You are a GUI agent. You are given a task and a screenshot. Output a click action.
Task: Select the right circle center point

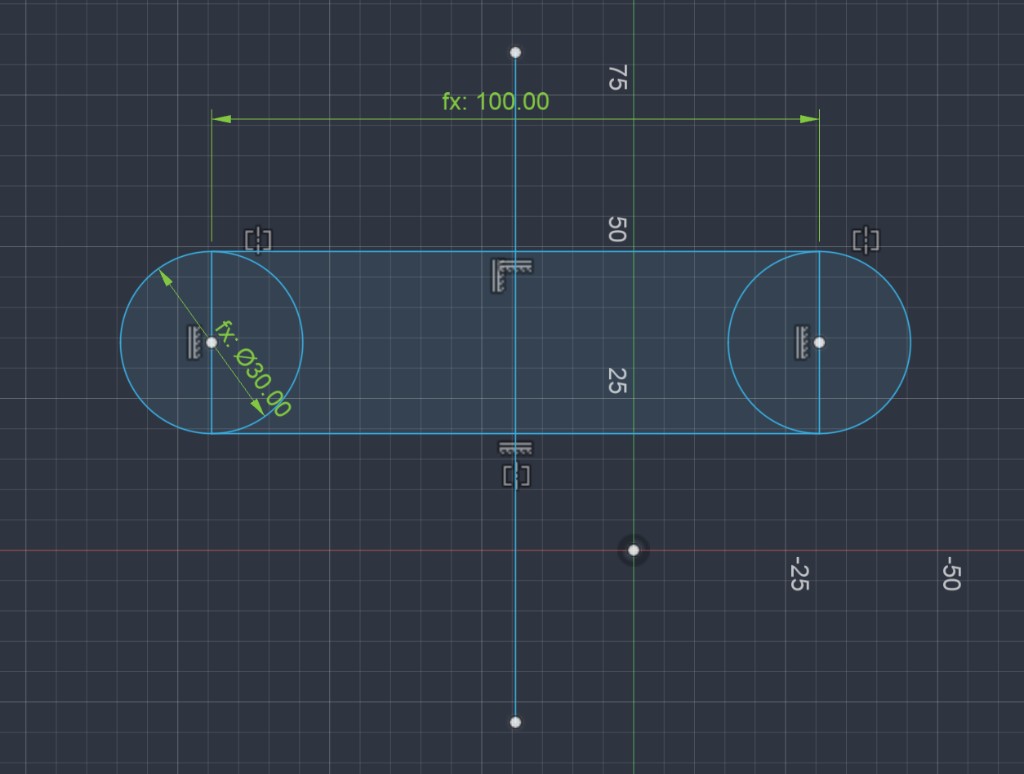coord(820,342)
